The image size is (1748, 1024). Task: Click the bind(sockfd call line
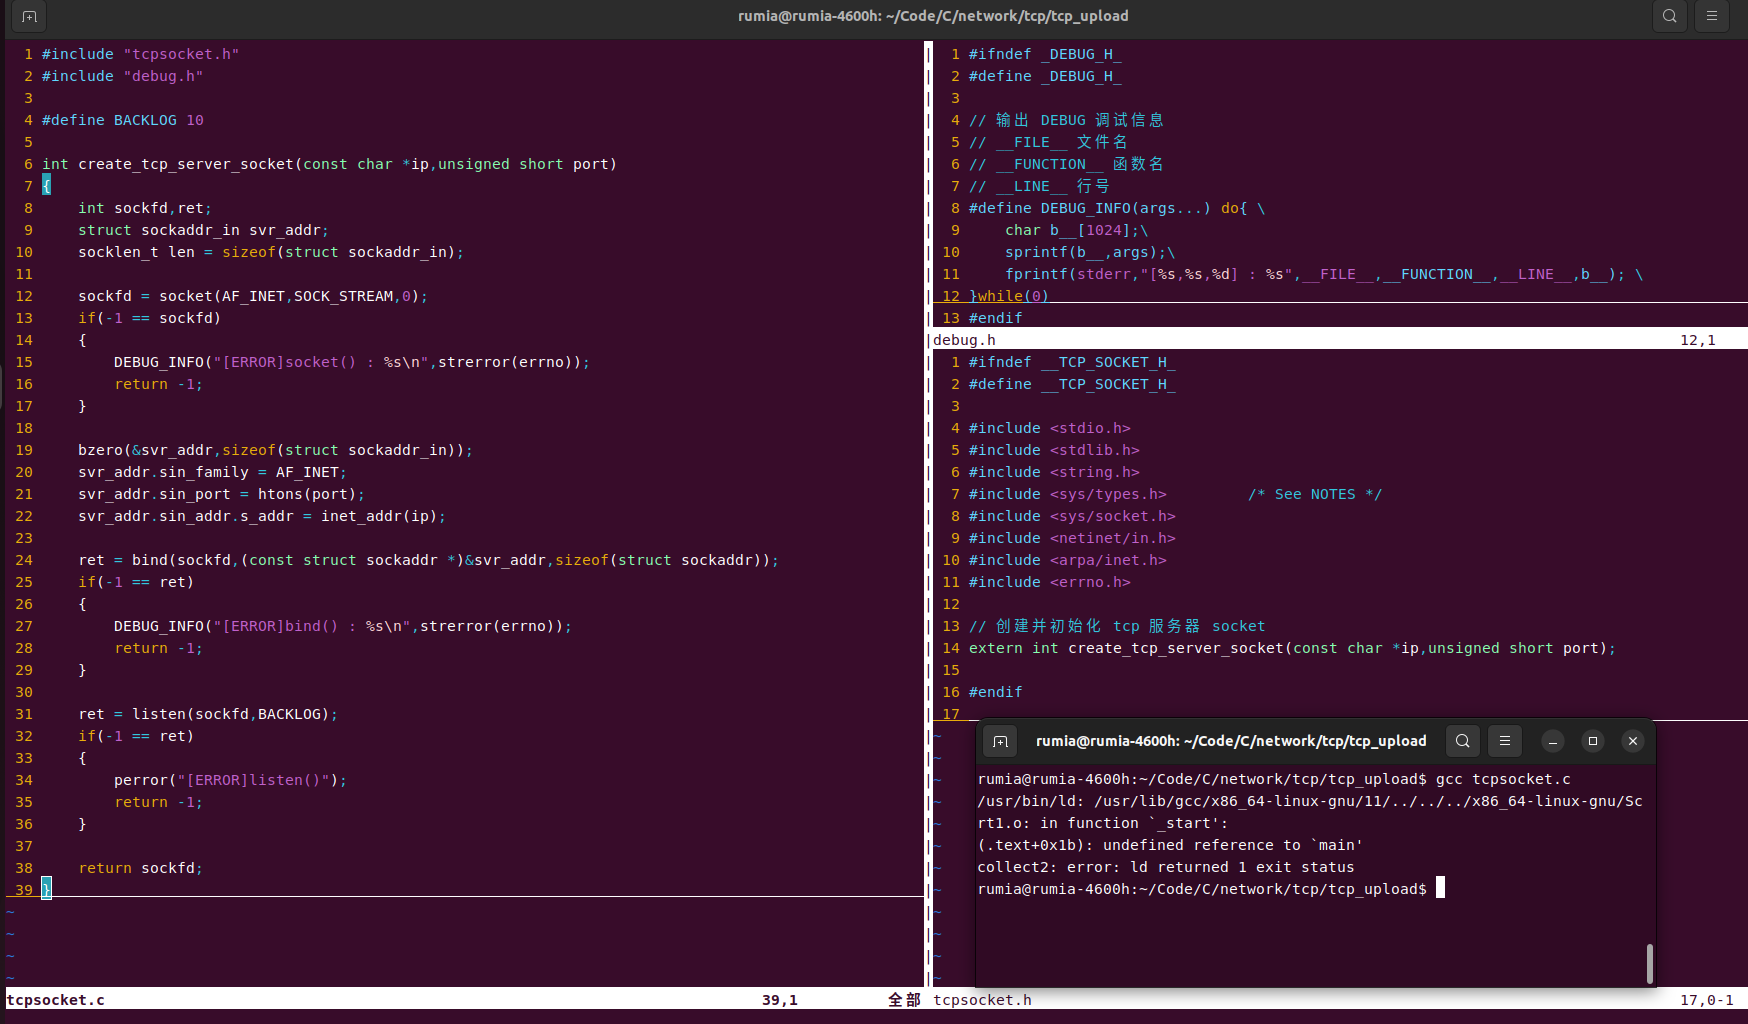point(428,560)
